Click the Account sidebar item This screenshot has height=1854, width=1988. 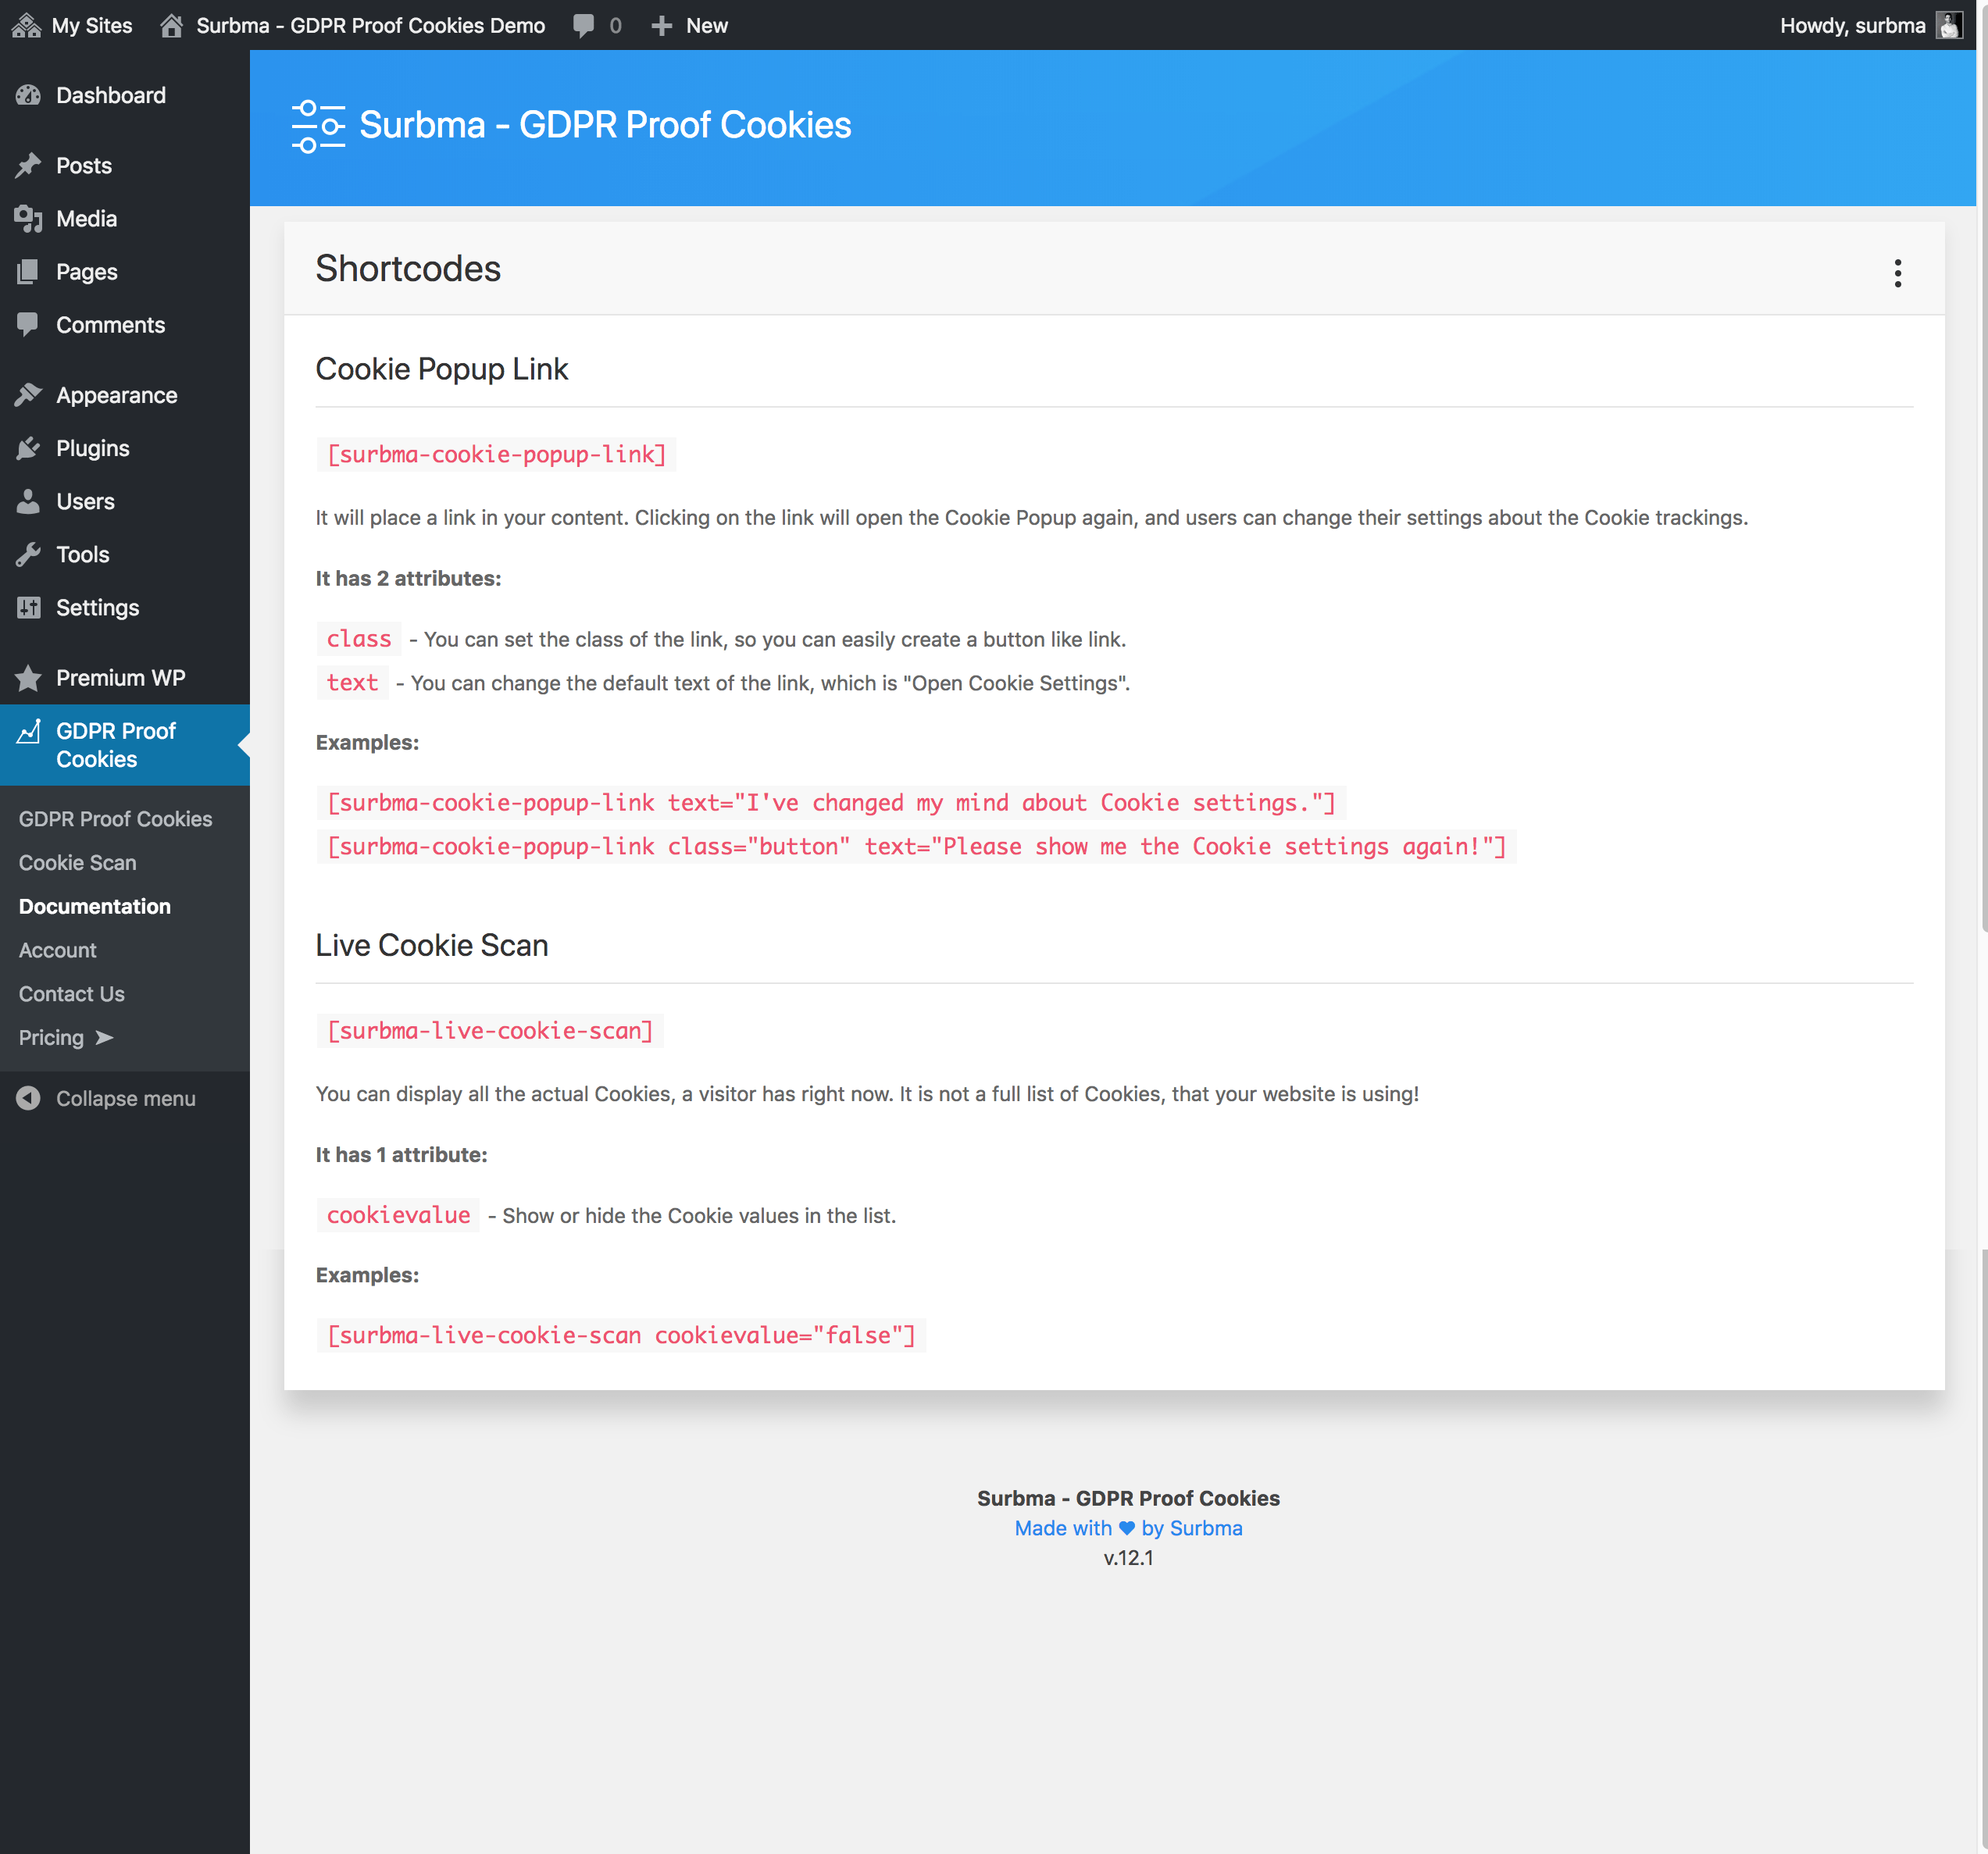click(x=58, y=950)
